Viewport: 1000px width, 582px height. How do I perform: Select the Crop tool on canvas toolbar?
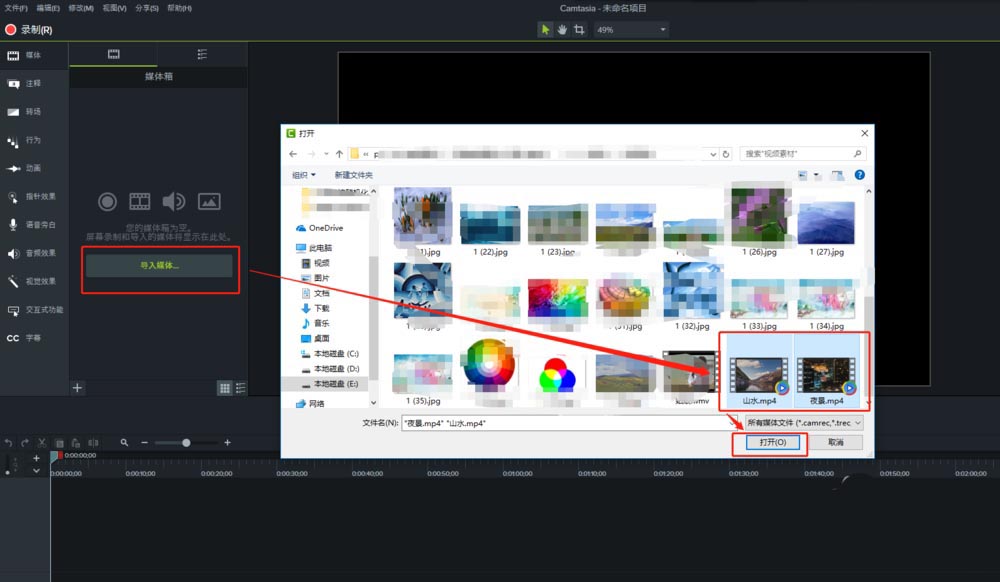[579, 29]
